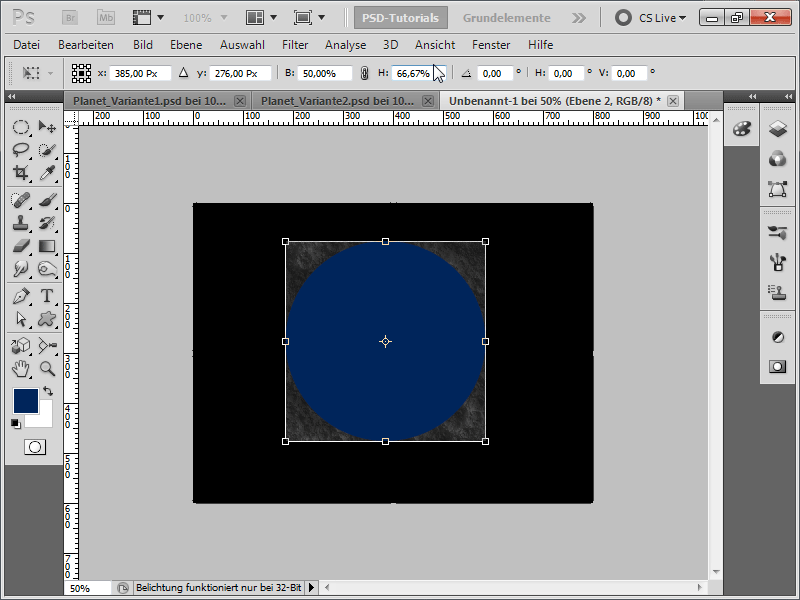
Task: Select the Lasso tool
Action: 20,149
